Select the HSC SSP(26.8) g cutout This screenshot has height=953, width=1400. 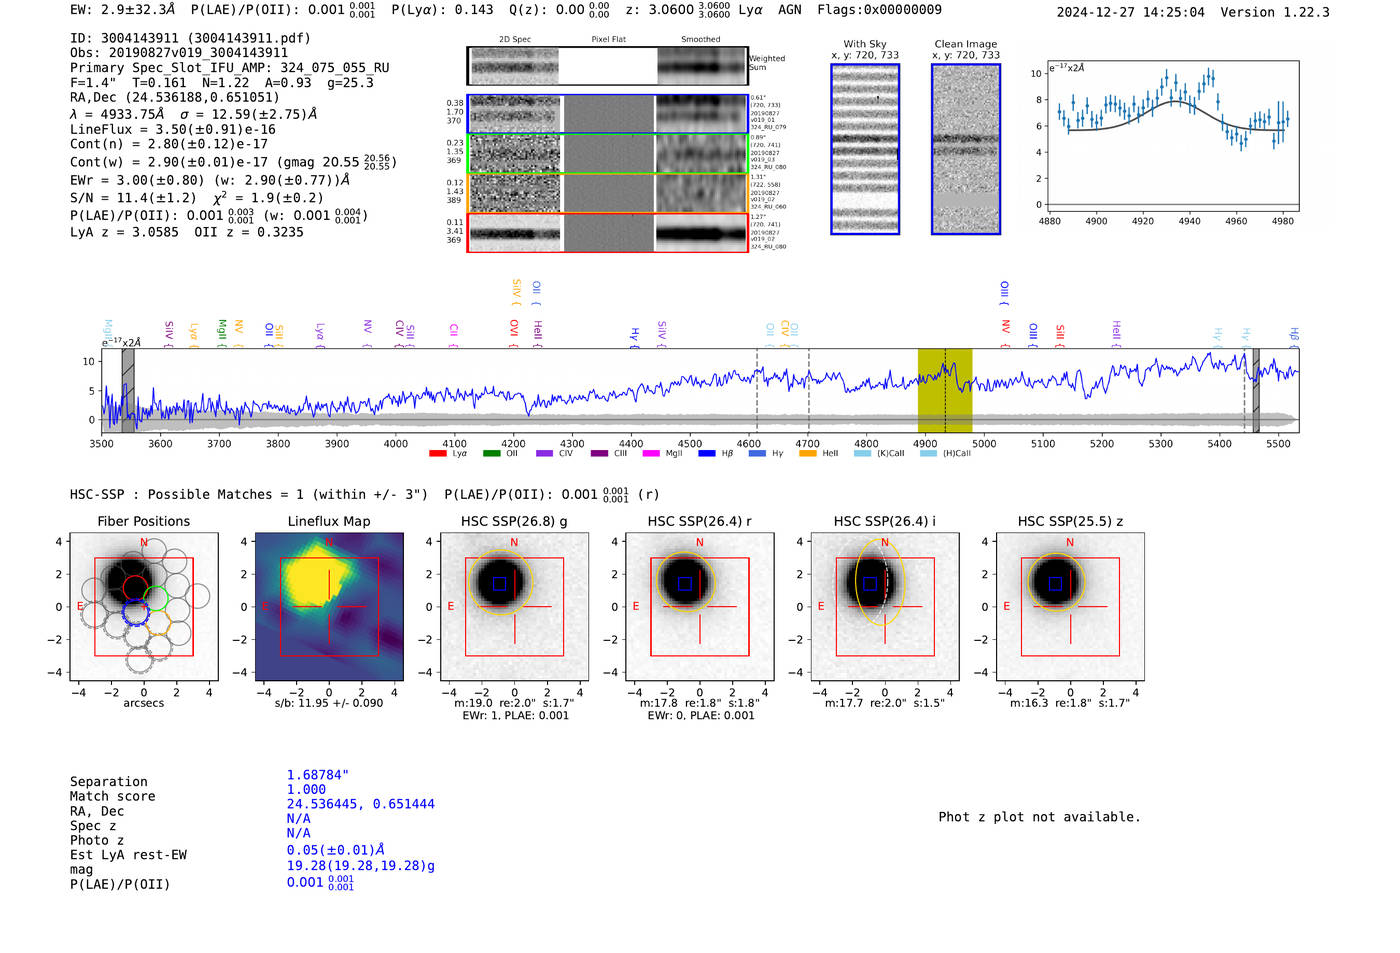514,607
